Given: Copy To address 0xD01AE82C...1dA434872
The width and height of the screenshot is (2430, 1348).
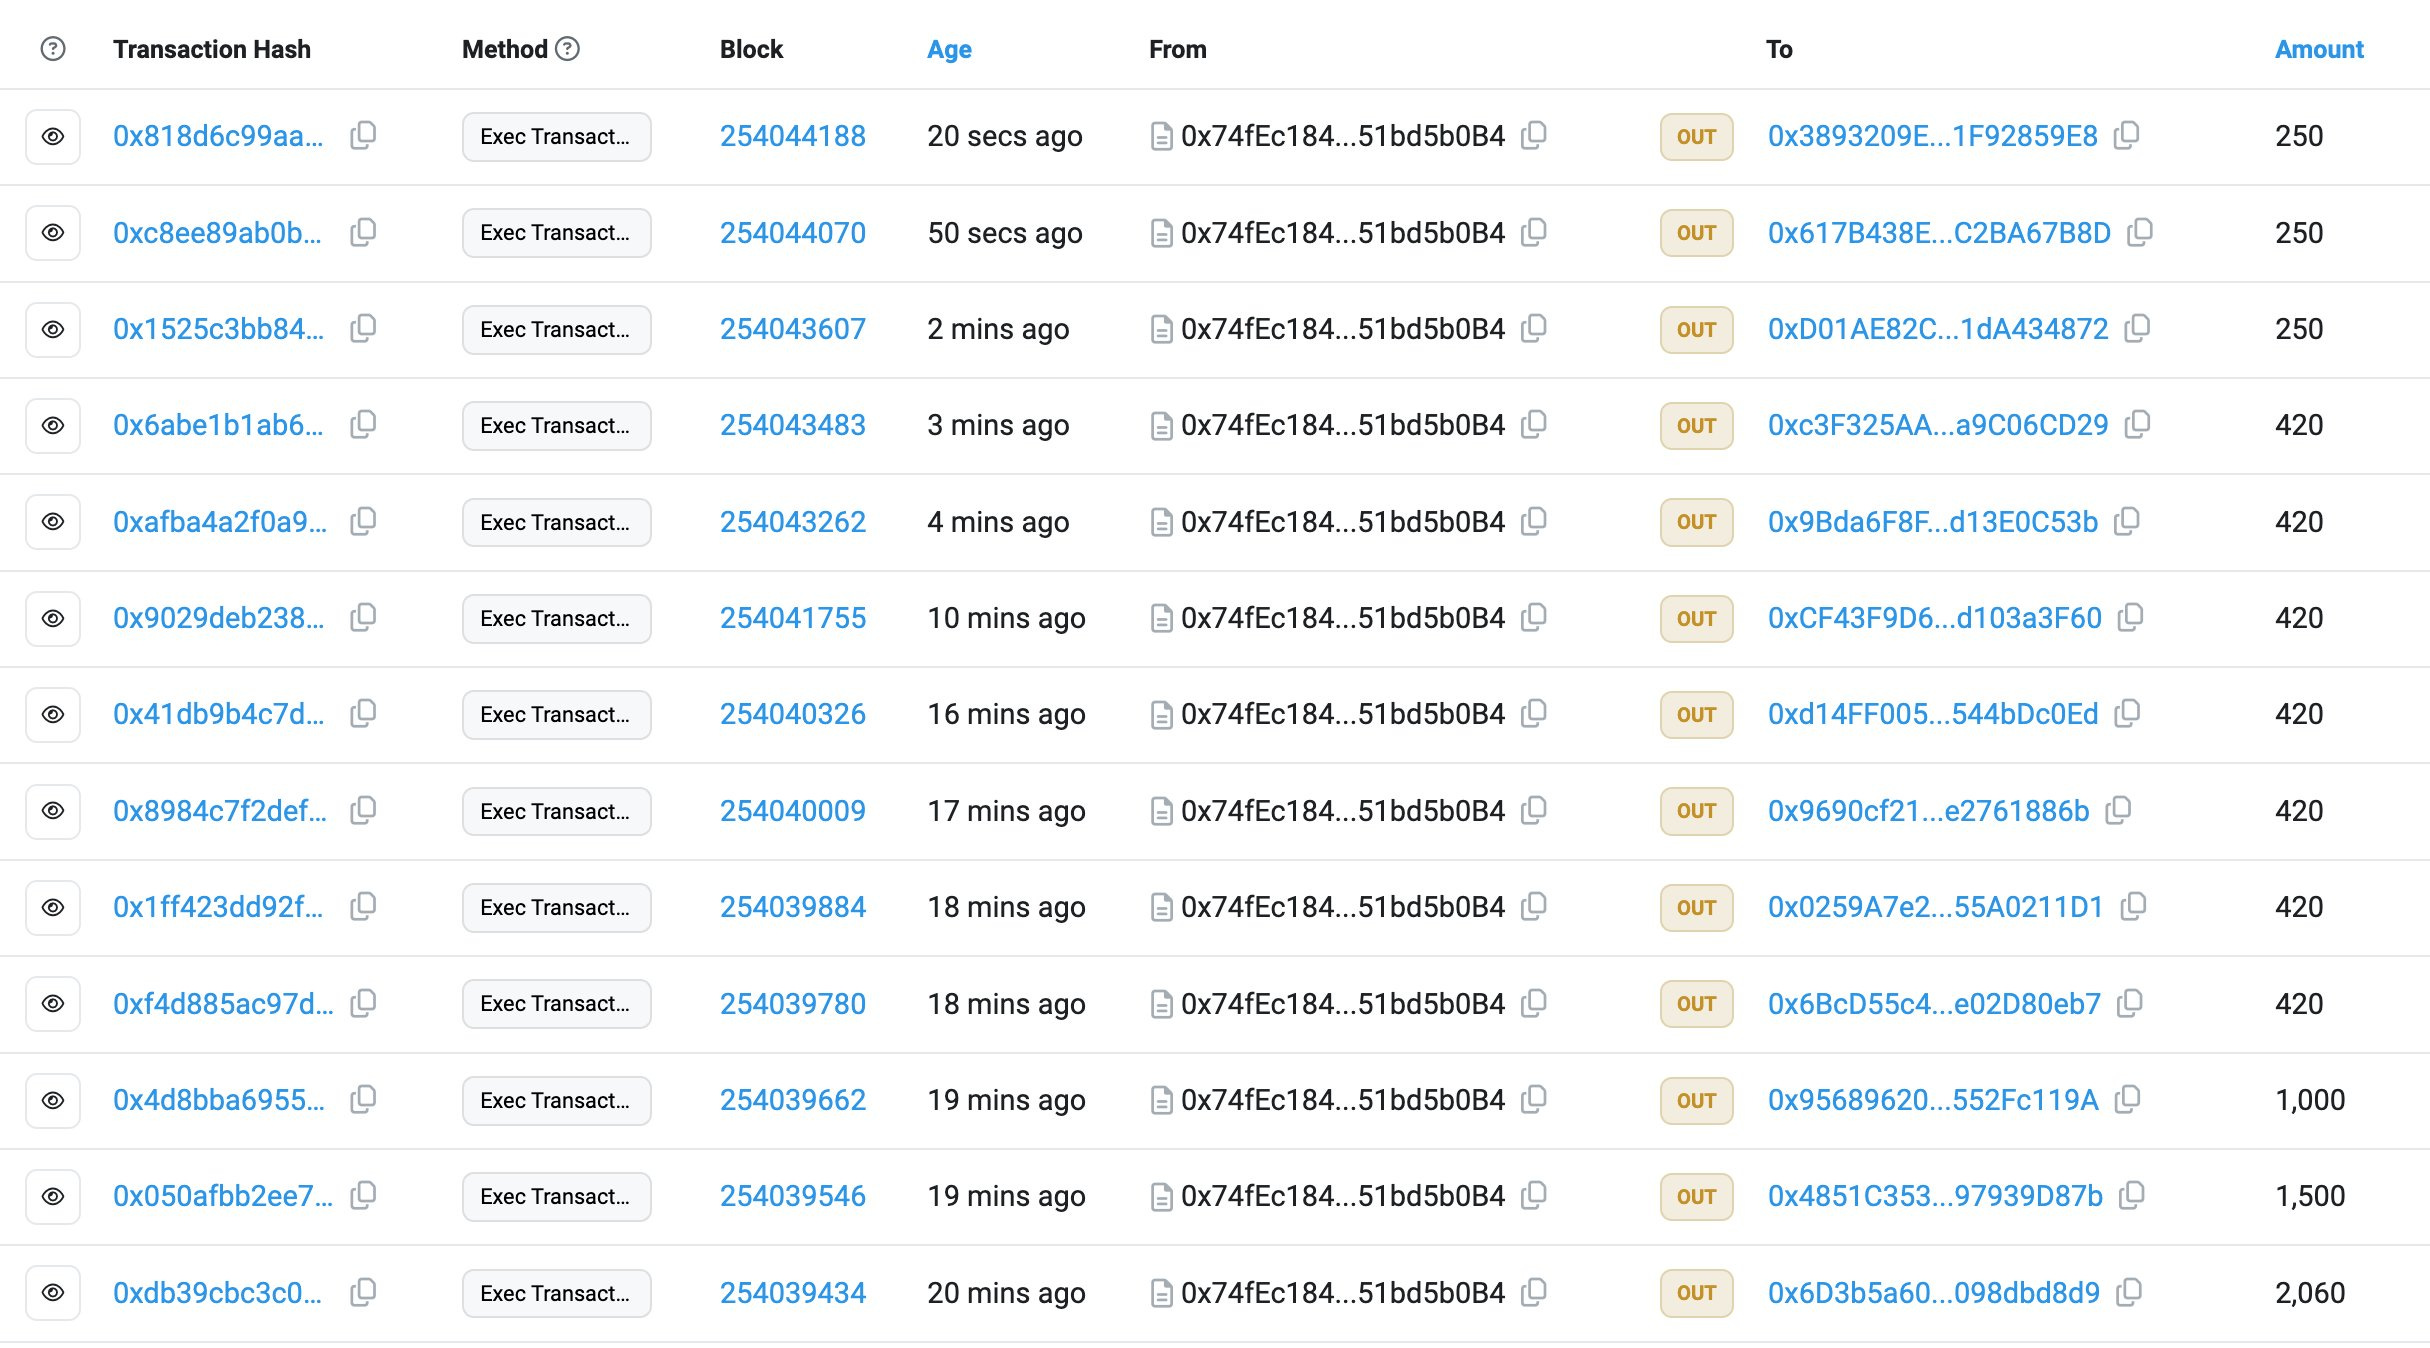Looking at the screenshot, I should [2137, 329].
